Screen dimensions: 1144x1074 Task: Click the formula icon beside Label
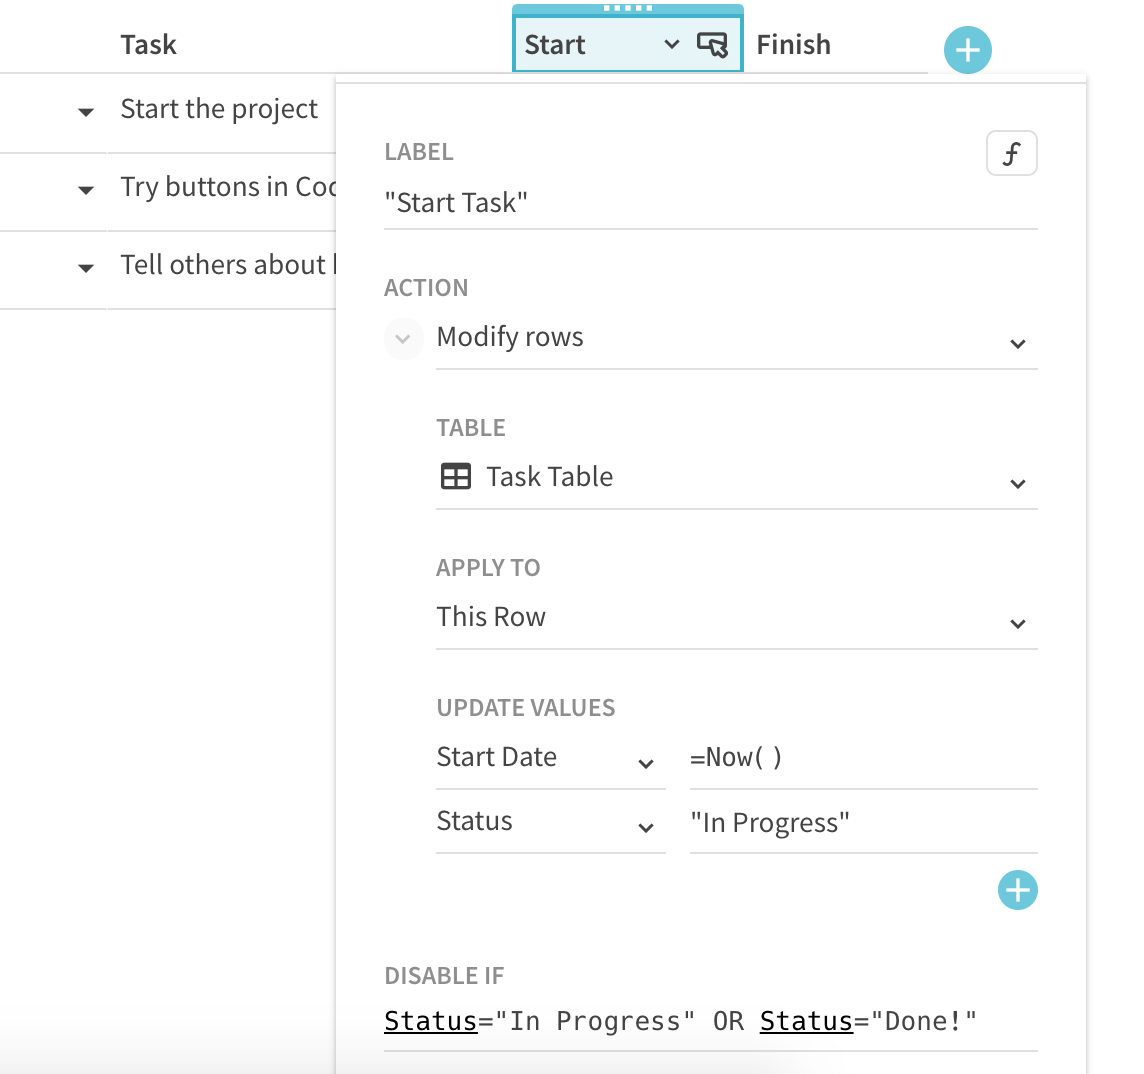point(1011,154)
